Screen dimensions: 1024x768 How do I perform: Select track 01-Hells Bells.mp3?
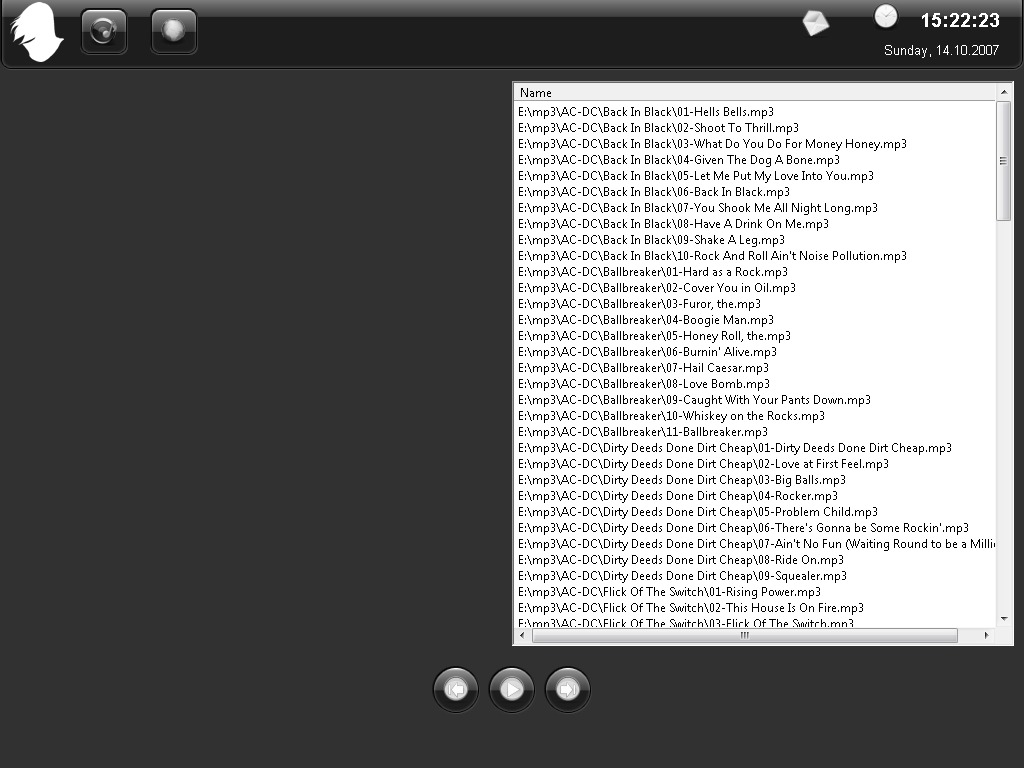tap(646, 112)
